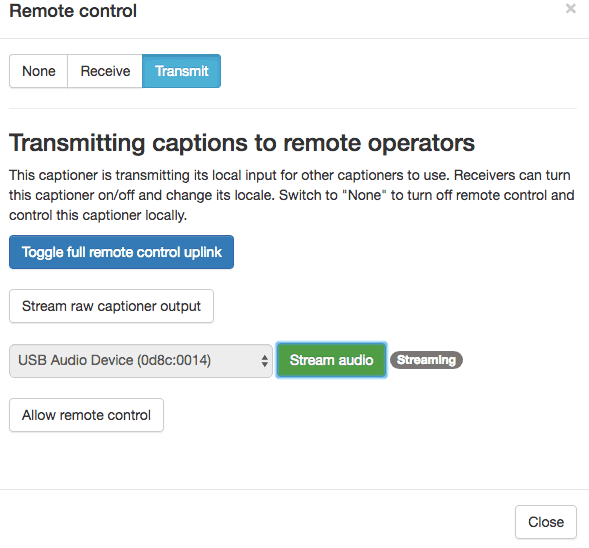Click the Stream audio button label text

(331, 360)
